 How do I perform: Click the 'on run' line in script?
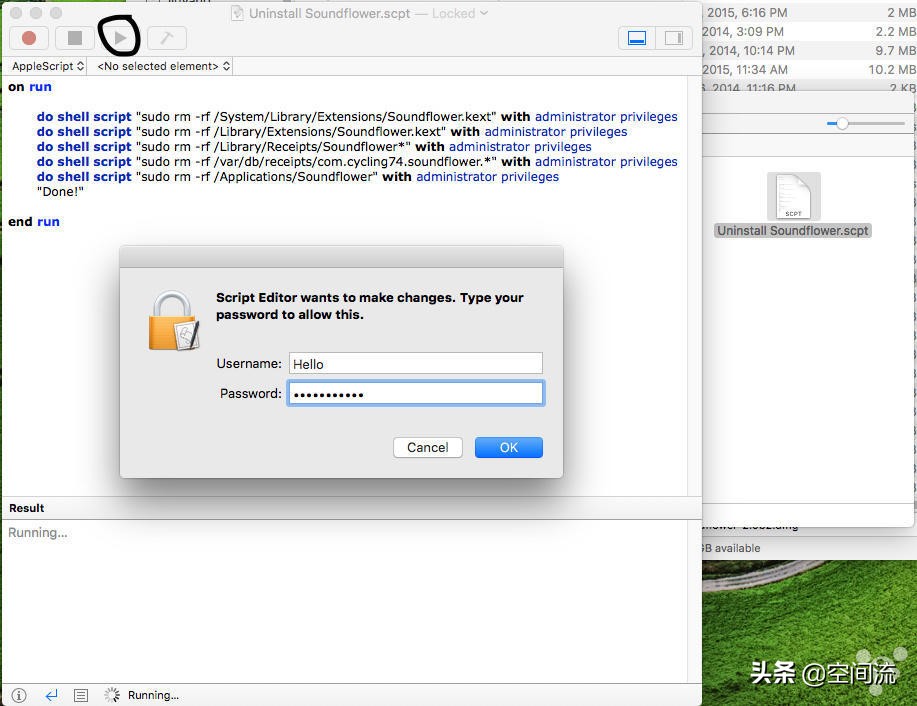click(30, 87)
